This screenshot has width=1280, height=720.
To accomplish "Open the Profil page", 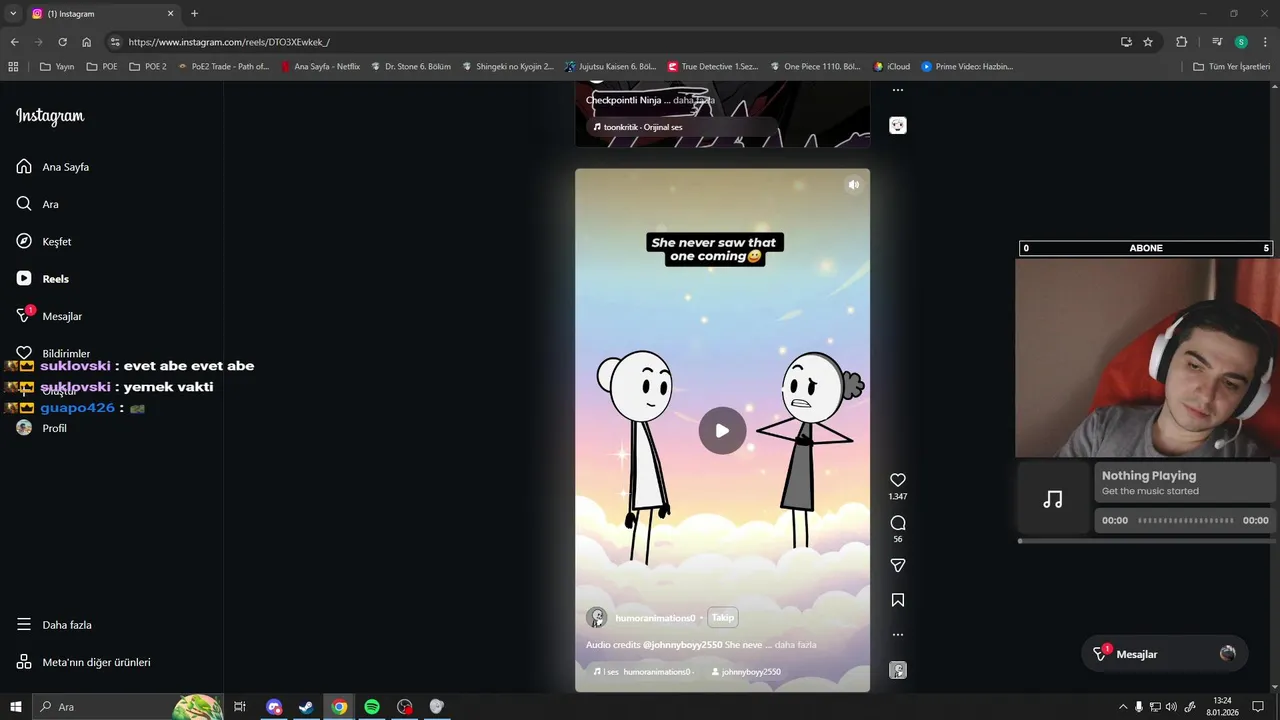I will tap(42, 428).
